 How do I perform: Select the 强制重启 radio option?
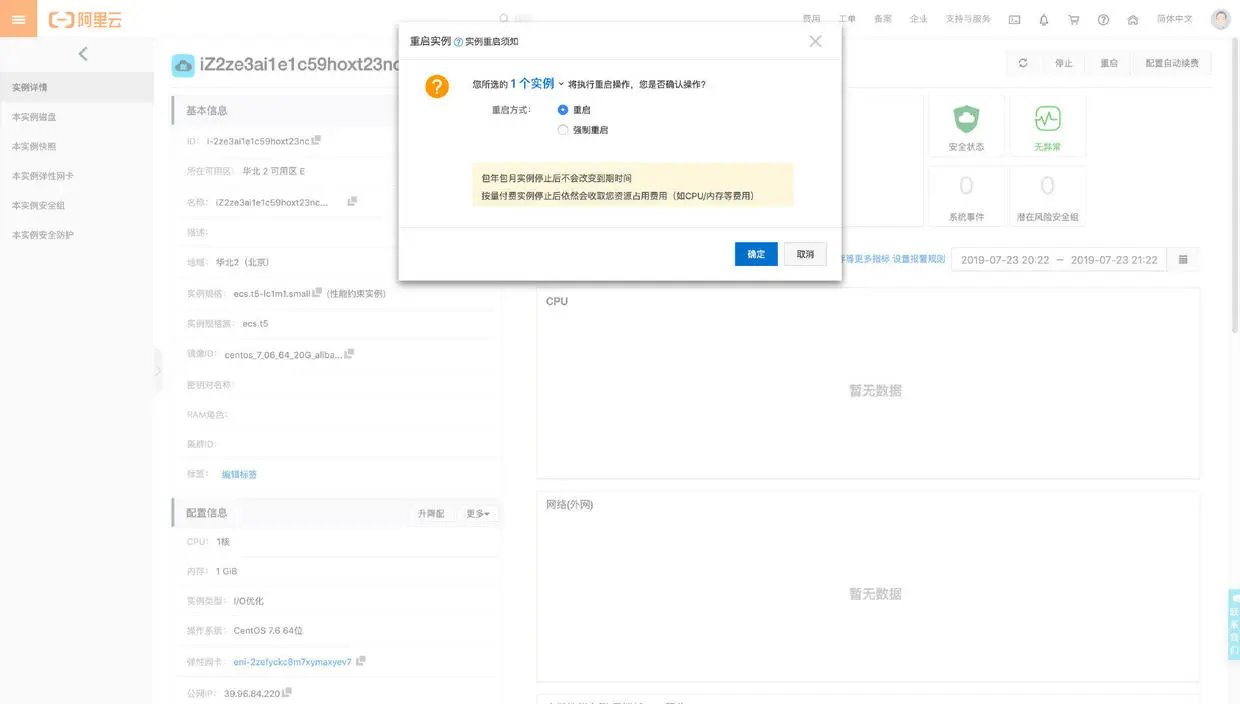pos(563,130)
